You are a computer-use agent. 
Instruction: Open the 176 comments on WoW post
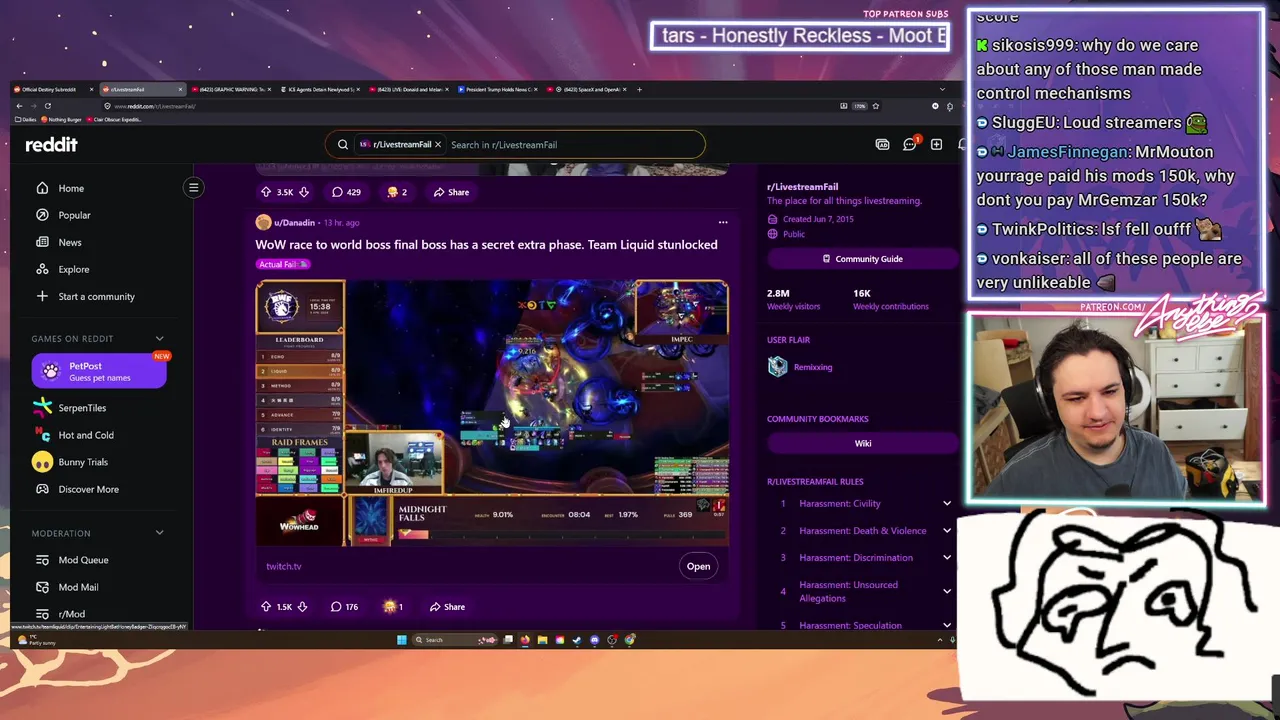click(x=344, y=606)
